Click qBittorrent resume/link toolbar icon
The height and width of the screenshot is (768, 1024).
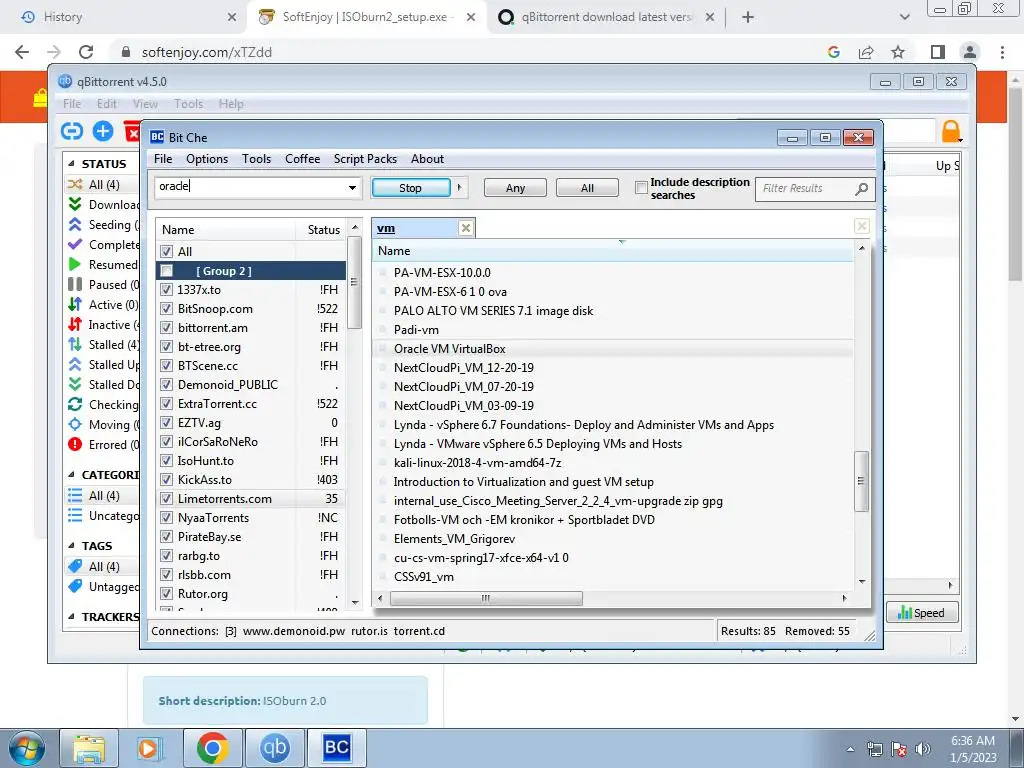(72, 131)
